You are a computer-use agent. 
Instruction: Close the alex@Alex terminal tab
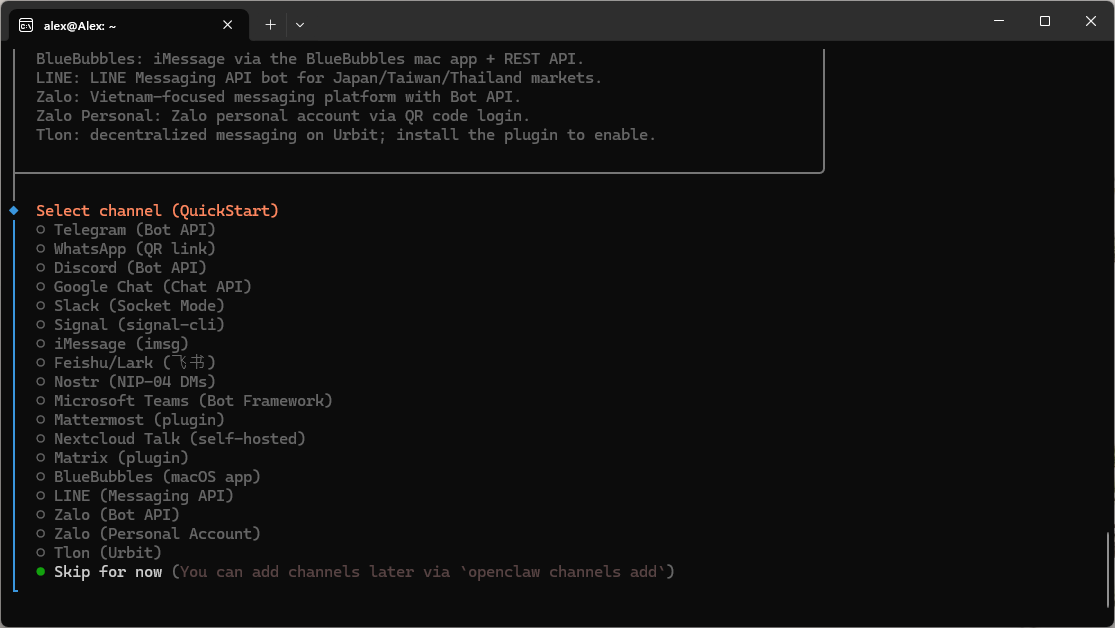228,24
